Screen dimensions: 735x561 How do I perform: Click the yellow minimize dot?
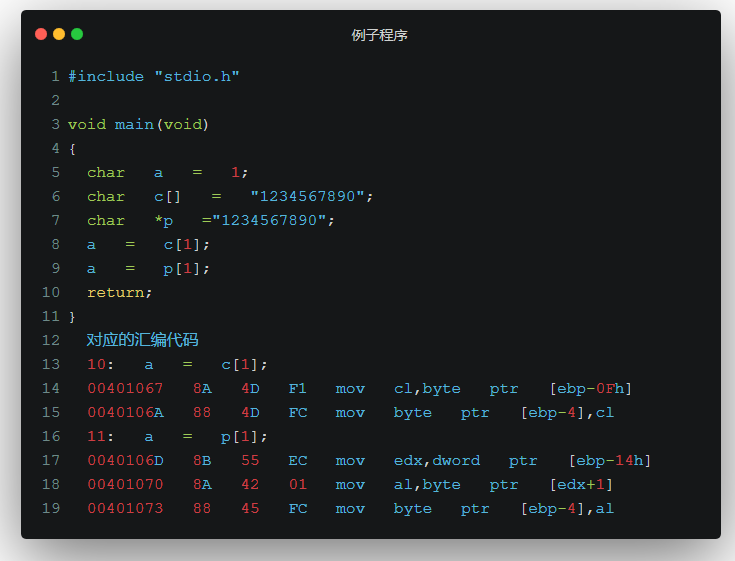coord(59,34)
